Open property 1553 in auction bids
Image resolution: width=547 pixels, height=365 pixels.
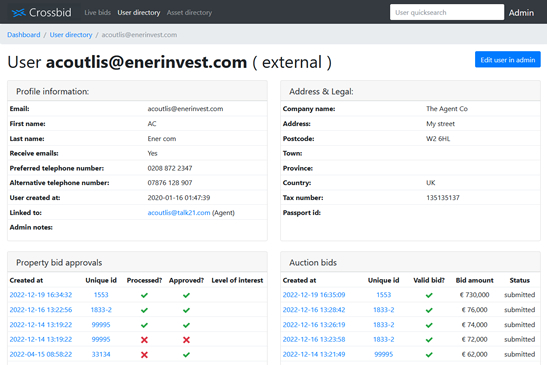(383, 295)
